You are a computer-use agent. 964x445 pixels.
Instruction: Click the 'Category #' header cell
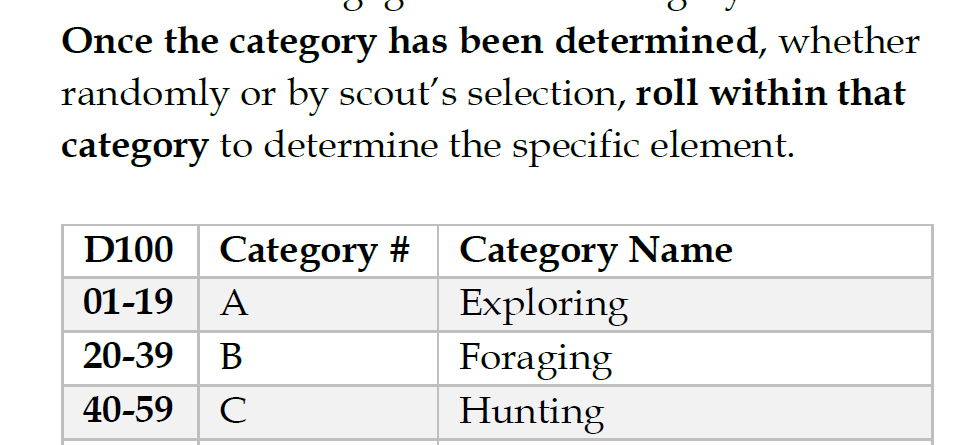click(x=314, y=250)
